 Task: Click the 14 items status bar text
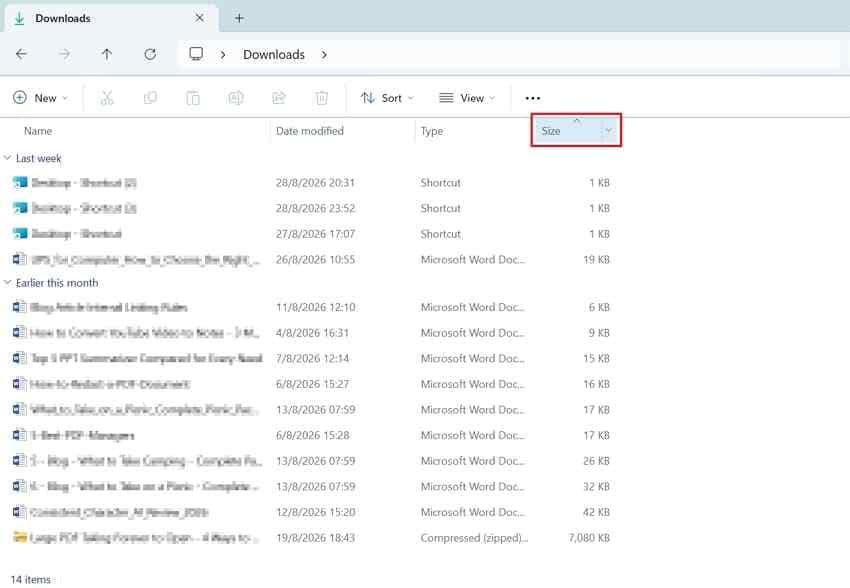click(x=30, y=579)
